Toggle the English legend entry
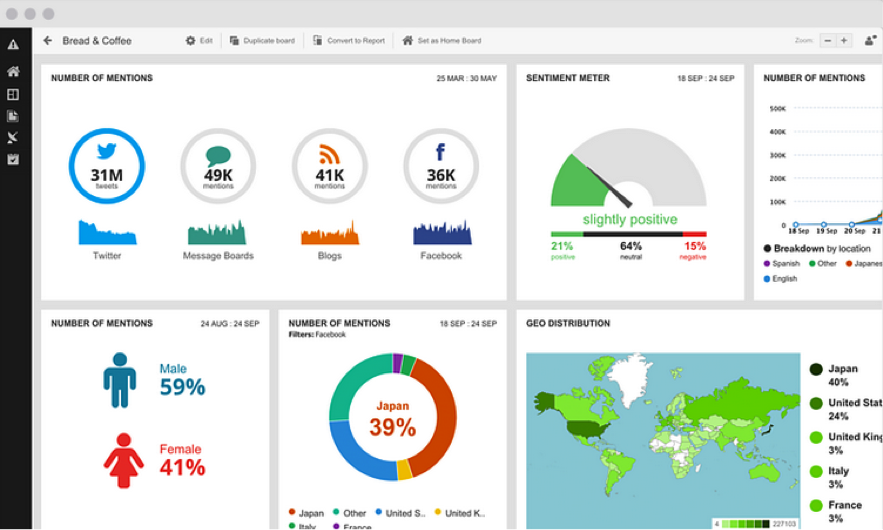 (x=781, y=279)
